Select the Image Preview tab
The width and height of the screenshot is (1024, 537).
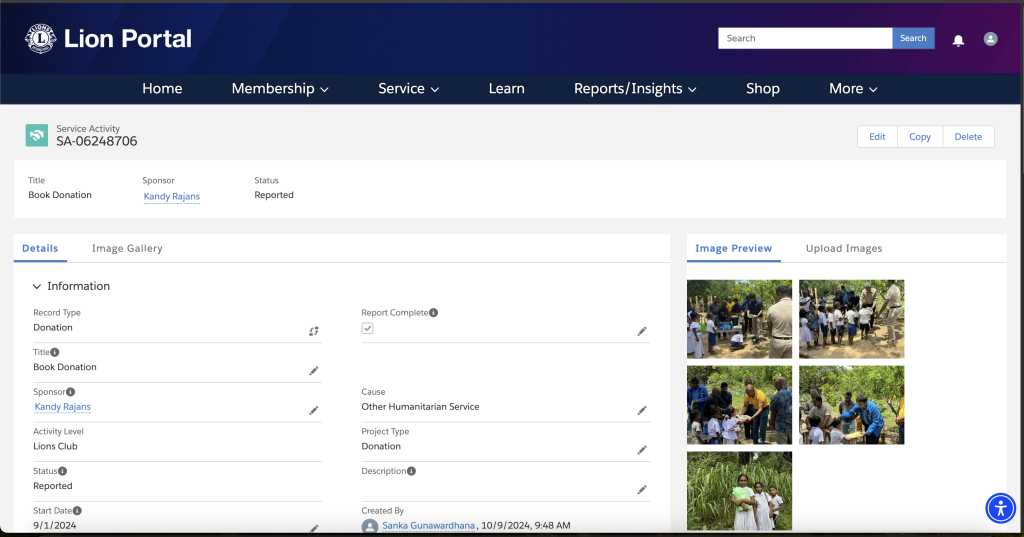(x=733, y=248)
